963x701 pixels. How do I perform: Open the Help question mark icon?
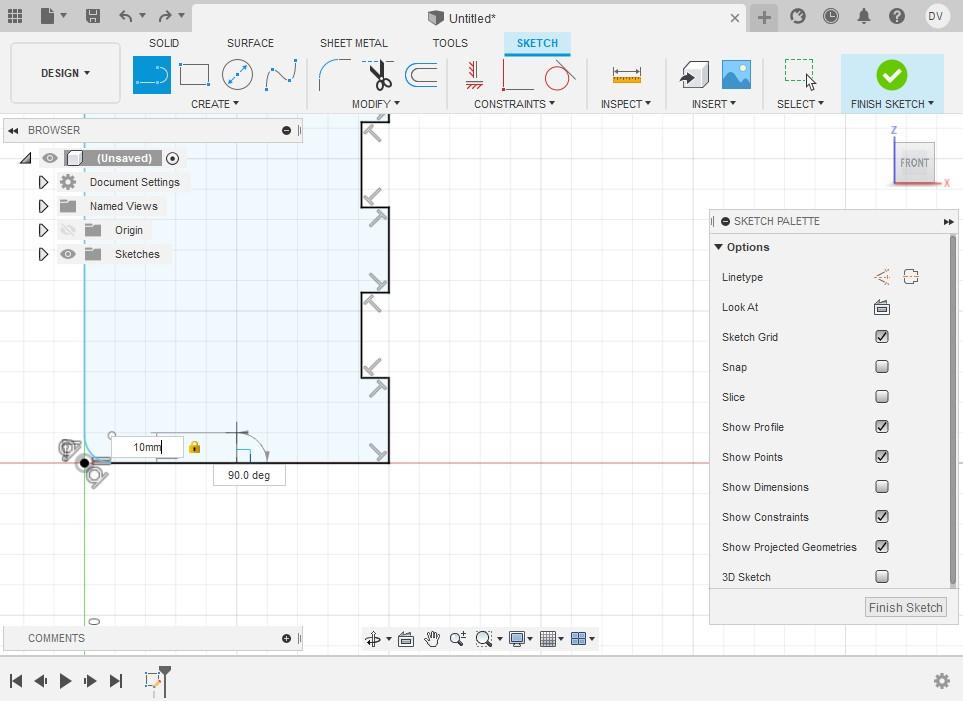coord(897,16)
